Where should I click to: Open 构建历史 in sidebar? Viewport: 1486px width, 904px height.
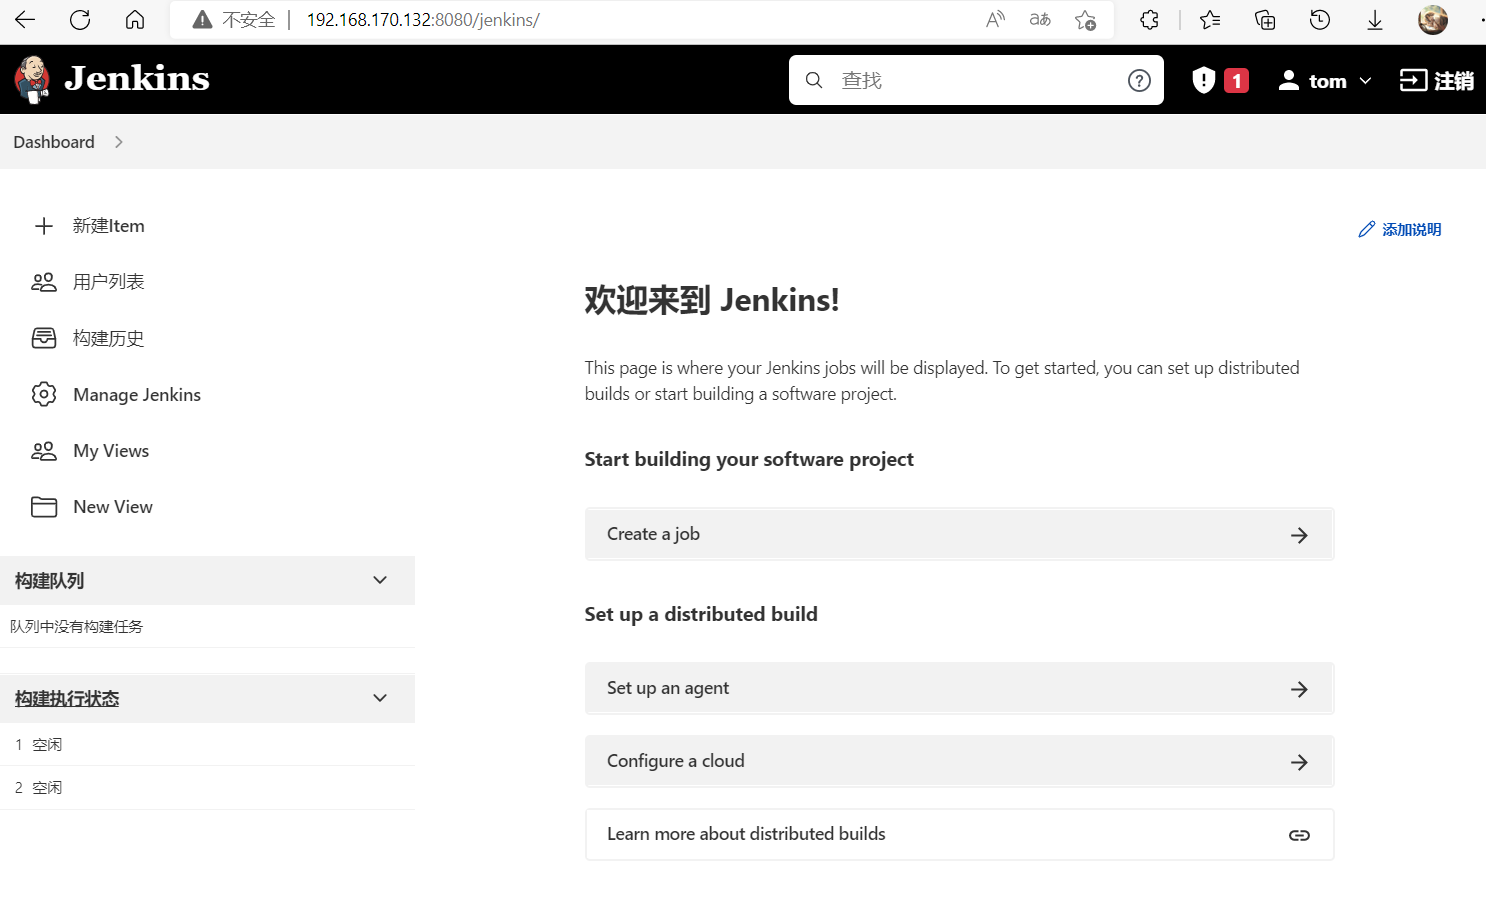tap(108, 338)
